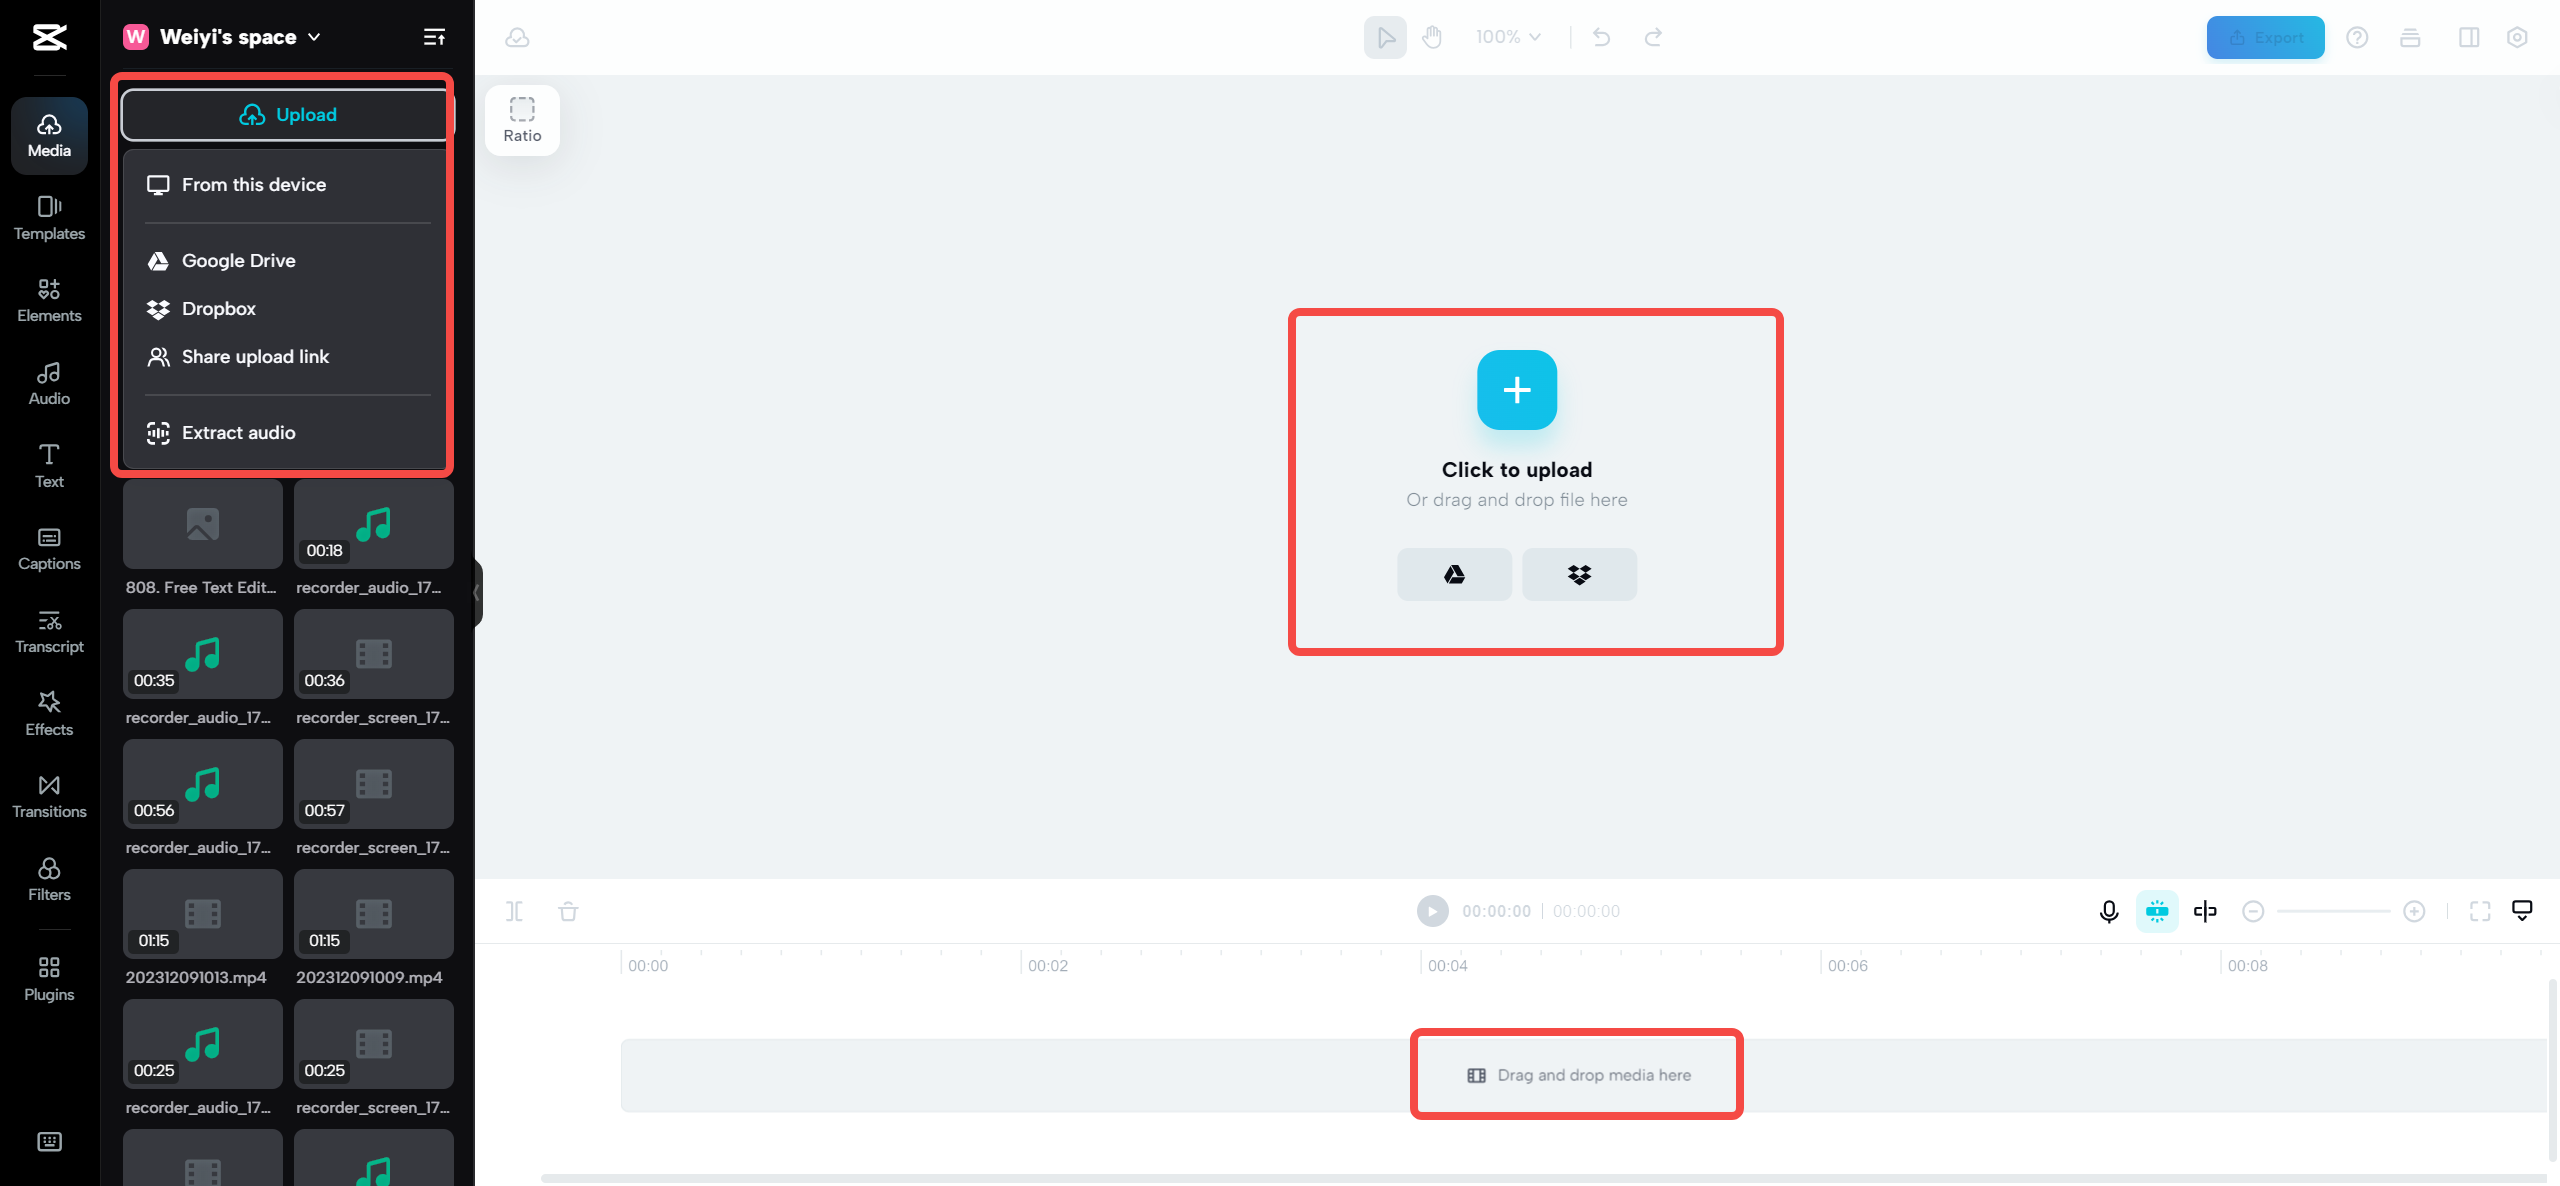The width and height of the screenshot is (2560, 1186).
Task: Open the Text panel in the sidebar
Action: coord(48,464)
